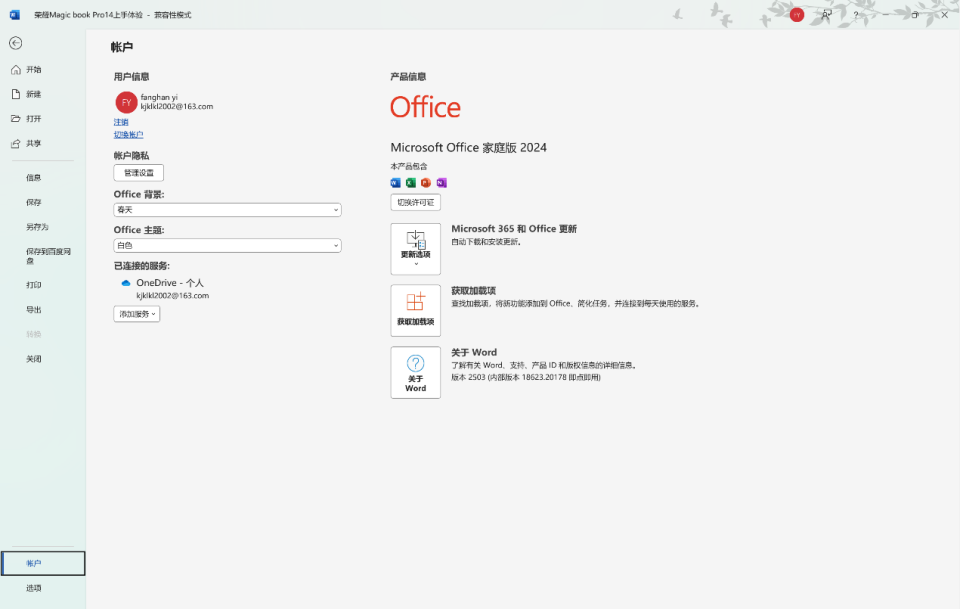Click the OneDrive cloud icon
The image size is (960, 609).
[x=126, y=283]
